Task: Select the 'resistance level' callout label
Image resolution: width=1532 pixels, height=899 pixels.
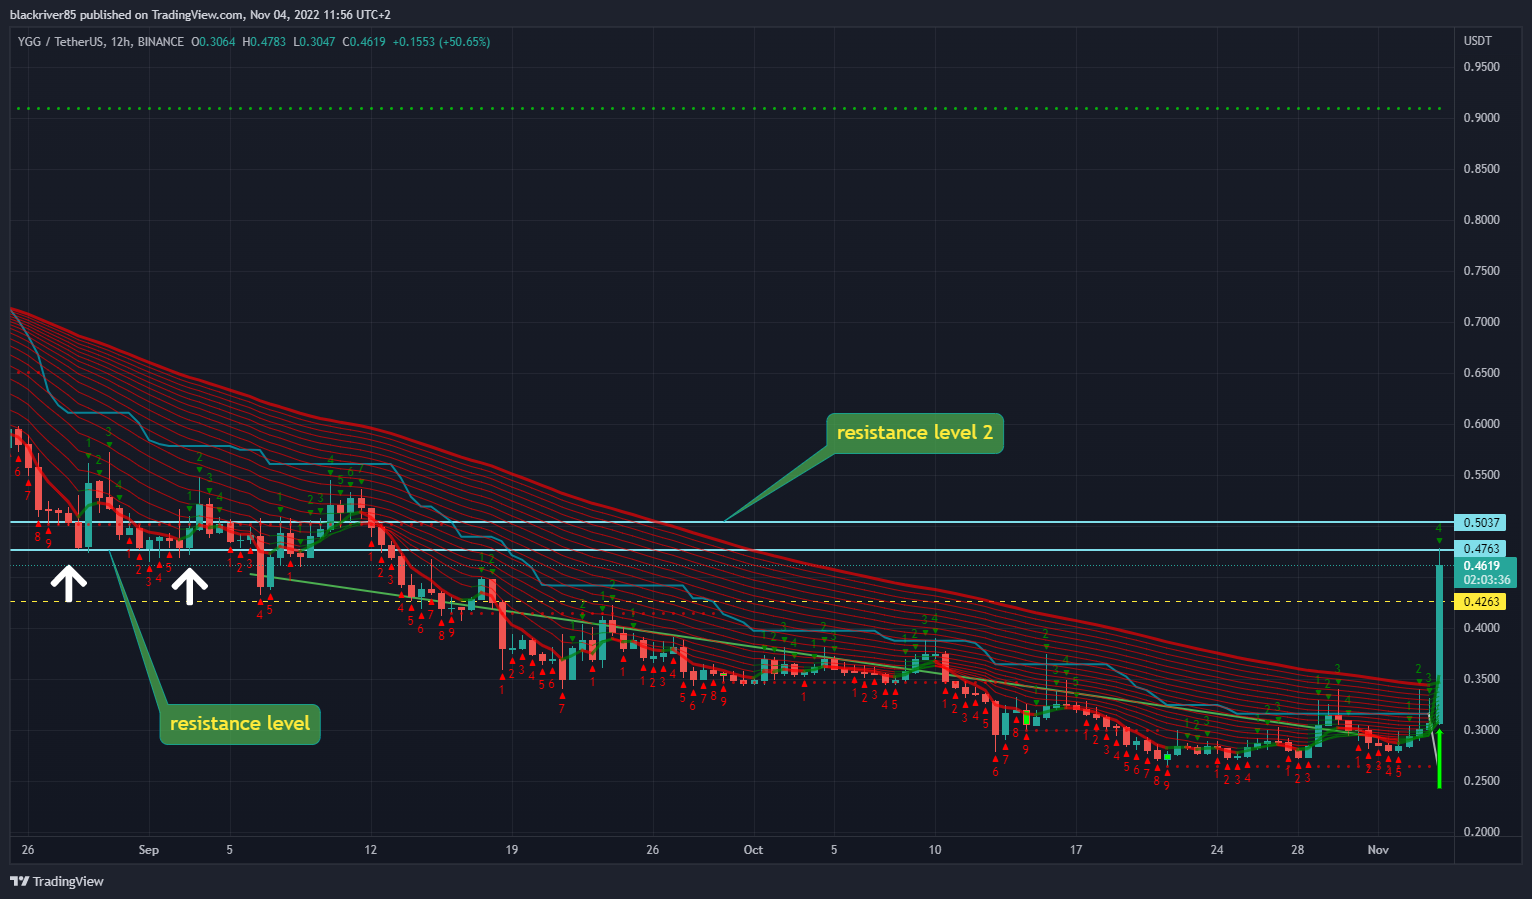Action: (x=240, y=723)
